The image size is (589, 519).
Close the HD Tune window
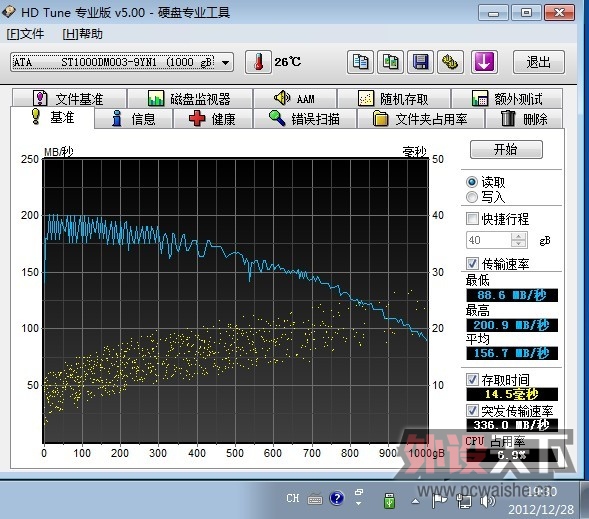pyautogui.click(x=559, y=13)
